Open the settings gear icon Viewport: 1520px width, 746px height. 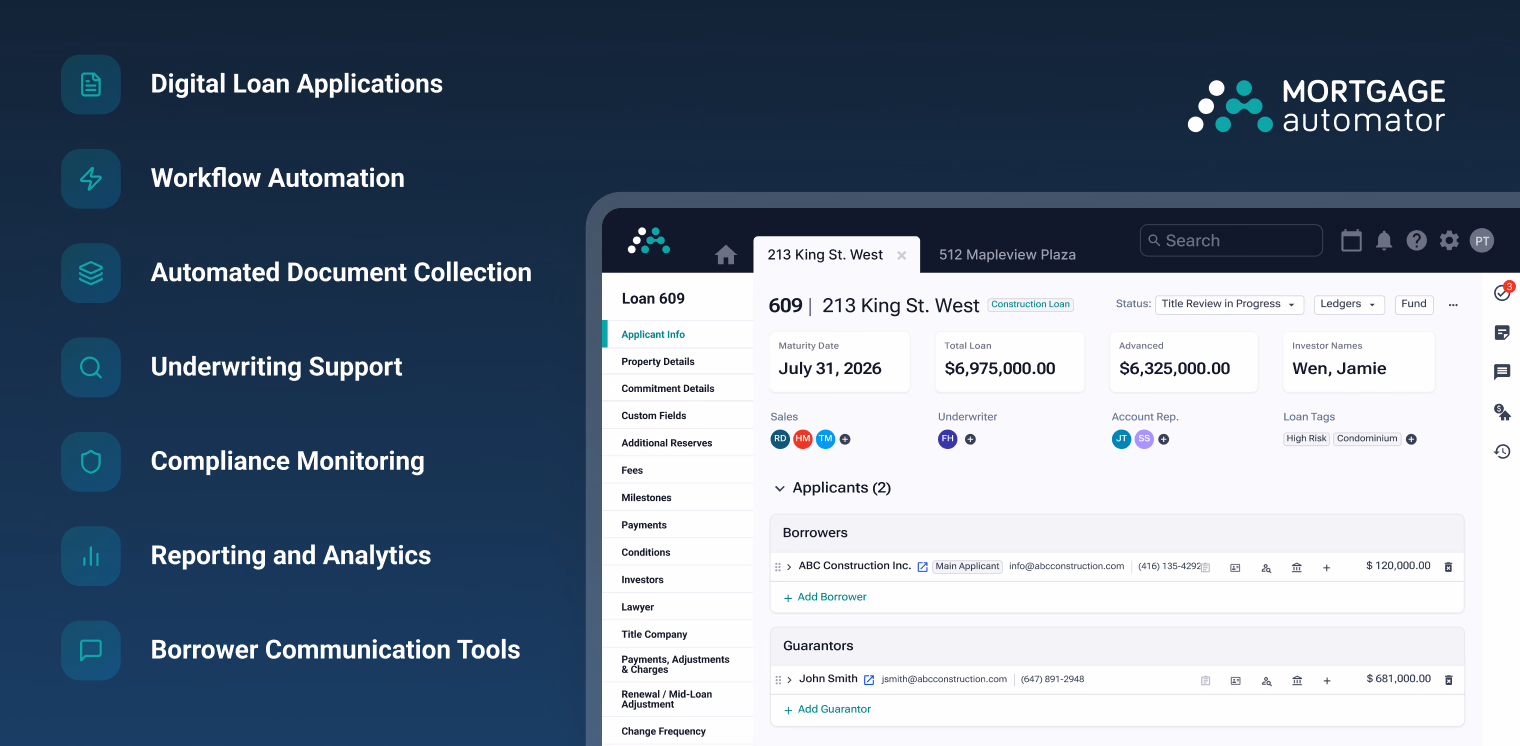click(1449, 240)
